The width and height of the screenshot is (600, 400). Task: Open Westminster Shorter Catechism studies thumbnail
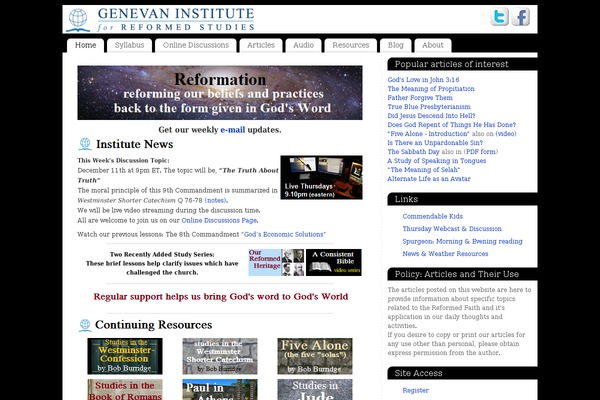click(220, 356)
